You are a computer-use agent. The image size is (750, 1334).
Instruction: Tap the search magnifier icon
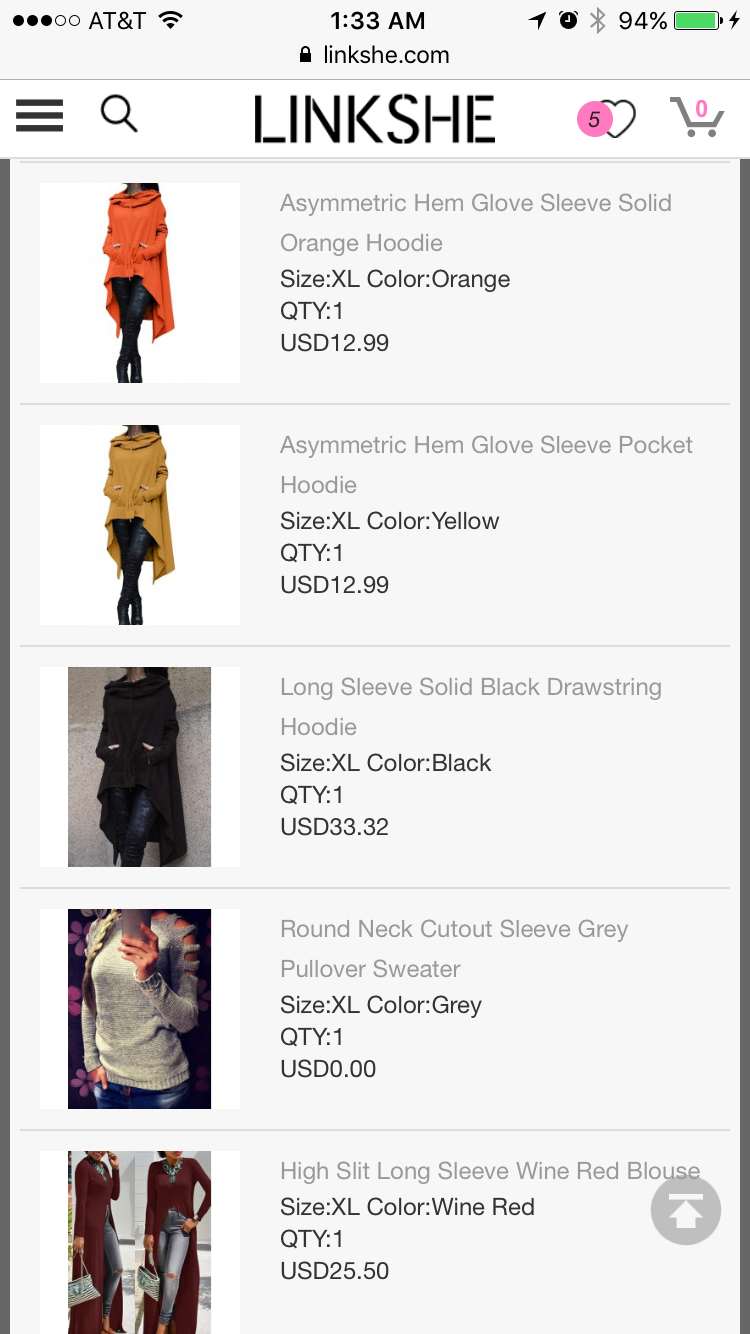(x=119, y=114)
